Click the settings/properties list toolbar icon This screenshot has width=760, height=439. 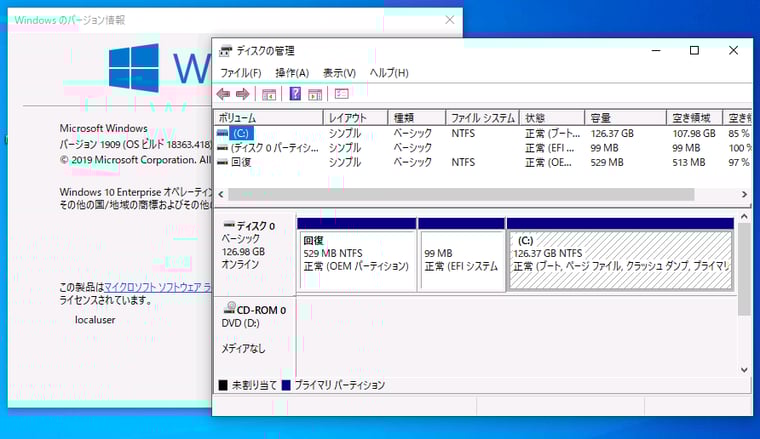point(342,94)
